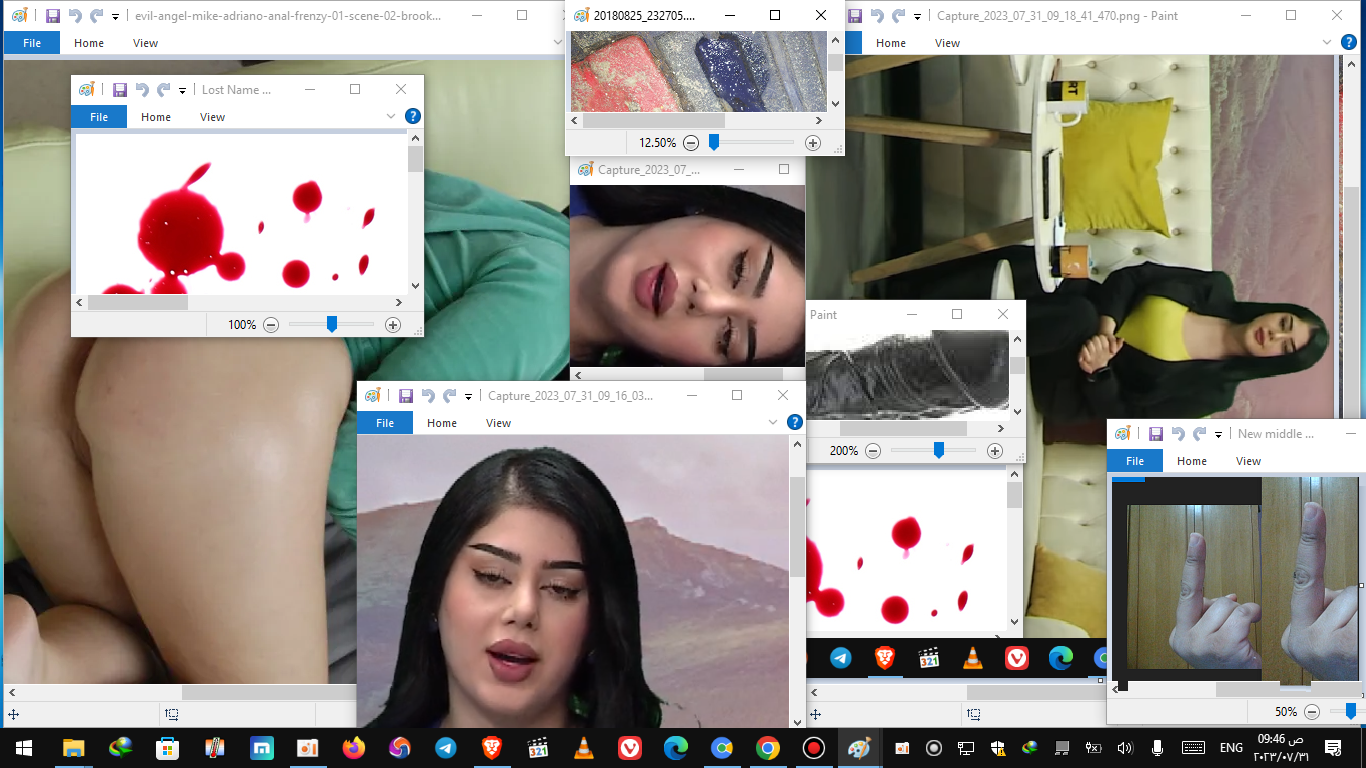Open the Windows Start menu

[23, 748]
